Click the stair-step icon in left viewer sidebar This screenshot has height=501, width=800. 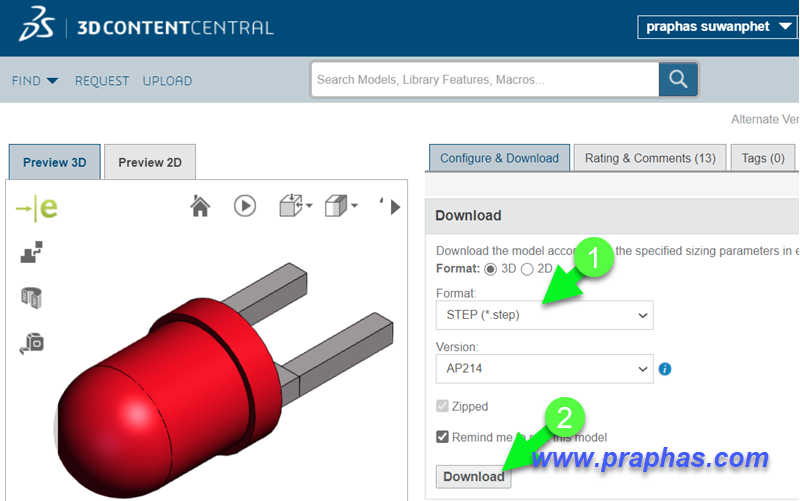coord(32,252)
